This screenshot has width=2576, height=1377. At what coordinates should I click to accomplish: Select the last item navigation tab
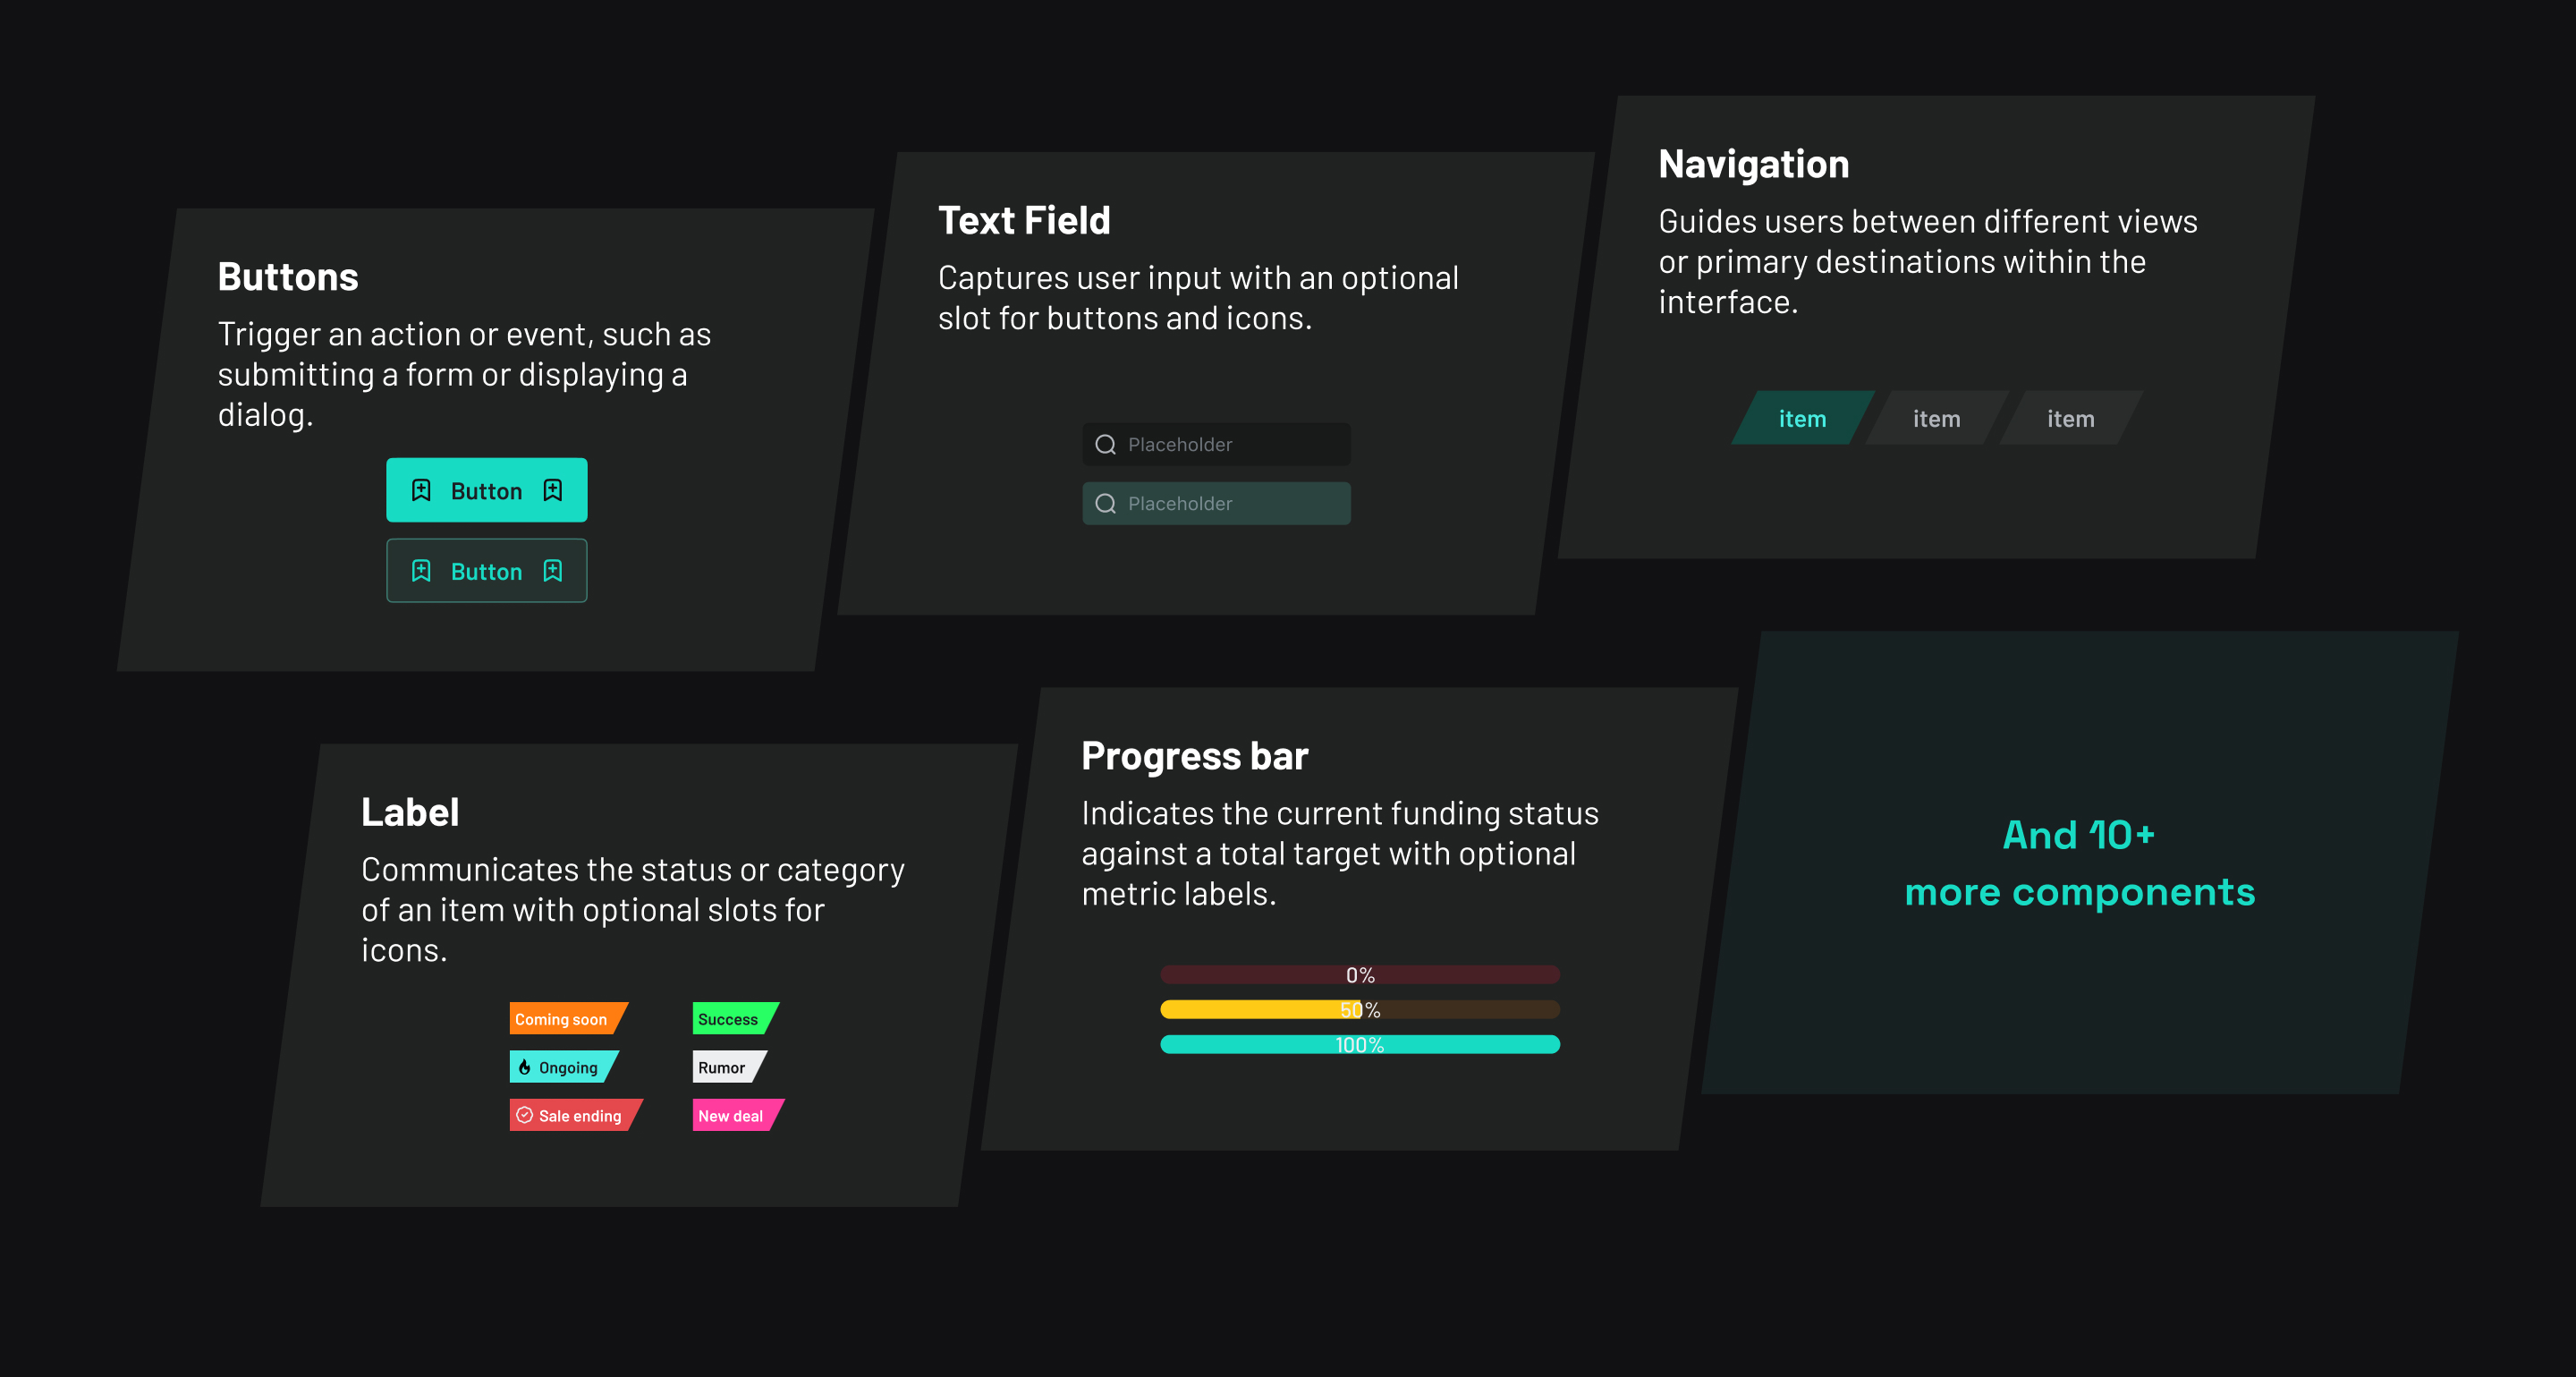tap(2070, 418)
